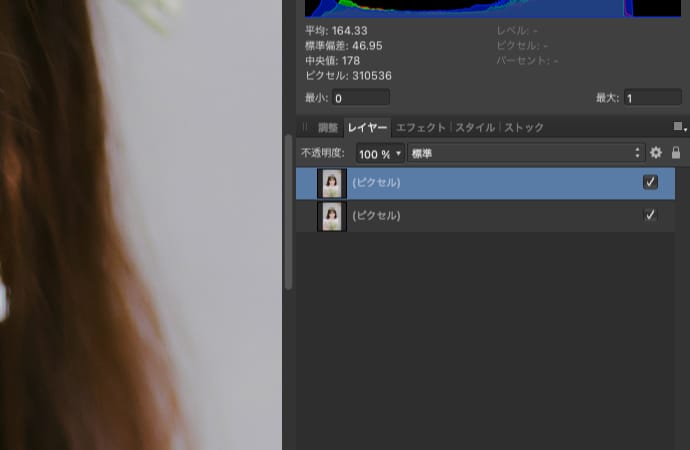Open the スタイル tab
This screenshot has height=450, width=690.
point(475,128)
